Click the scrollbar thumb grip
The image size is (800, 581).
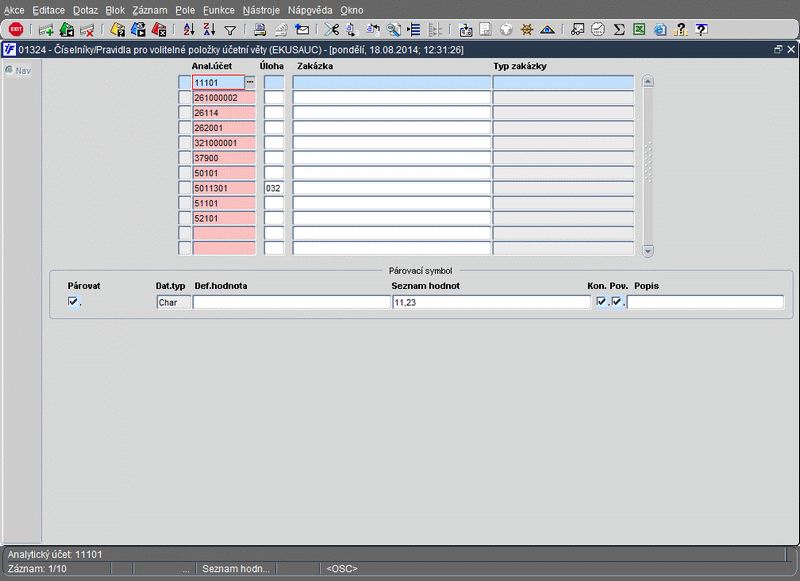pyautogui.click(x=648, y=162)
